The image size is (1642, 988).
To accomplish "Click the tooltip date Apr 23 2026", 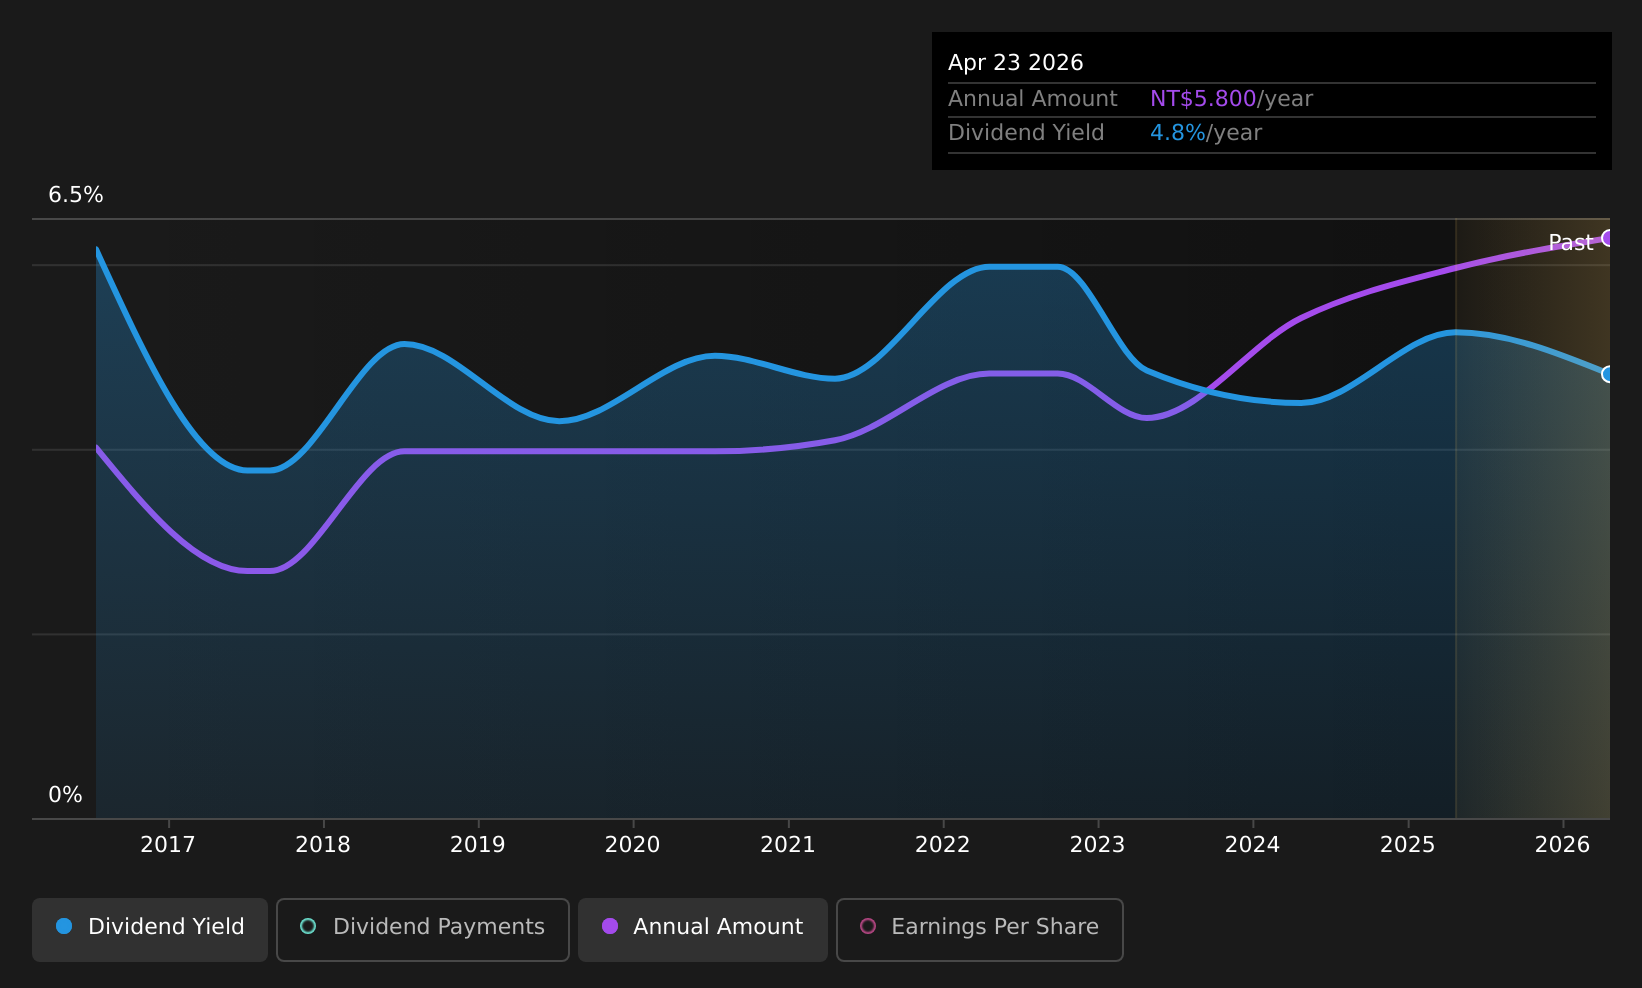I will coord(1016,63).
